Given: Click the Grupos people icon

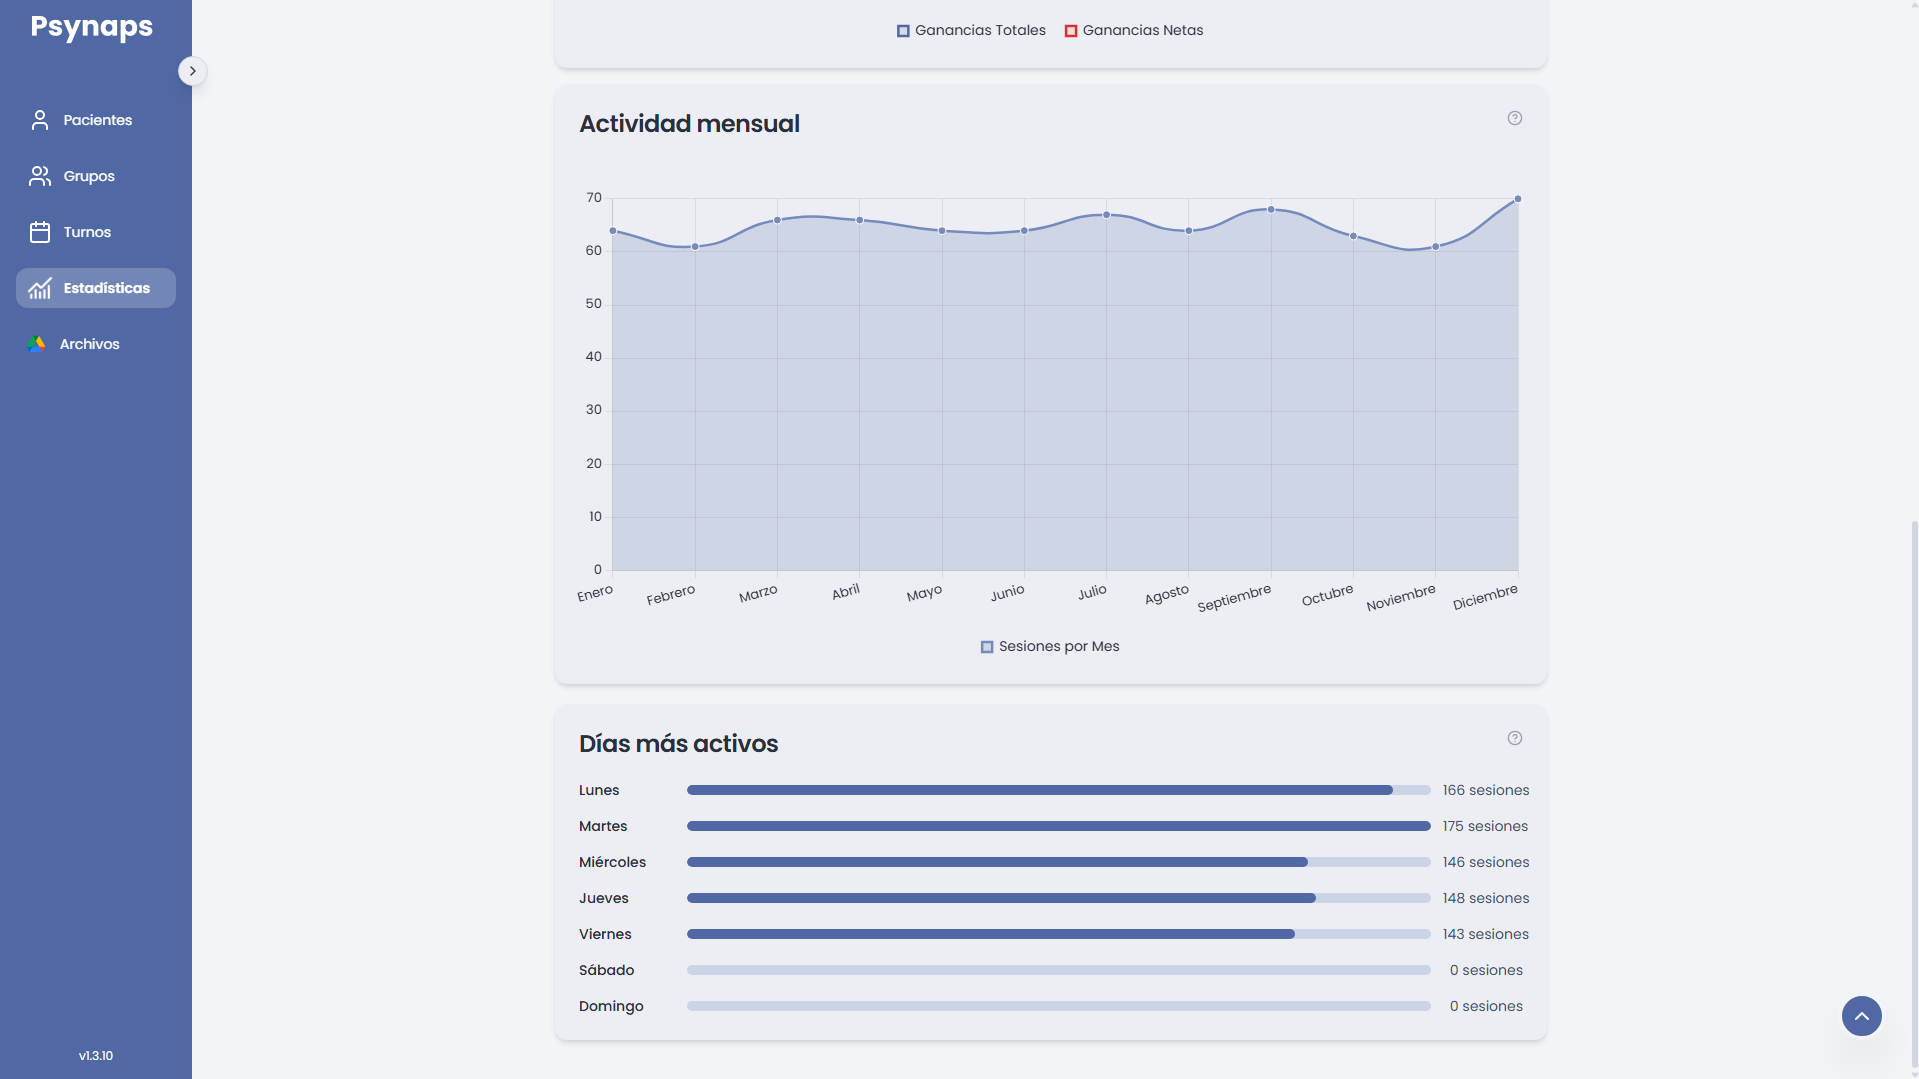Looking at the screenshot, I should coord(40,176).
